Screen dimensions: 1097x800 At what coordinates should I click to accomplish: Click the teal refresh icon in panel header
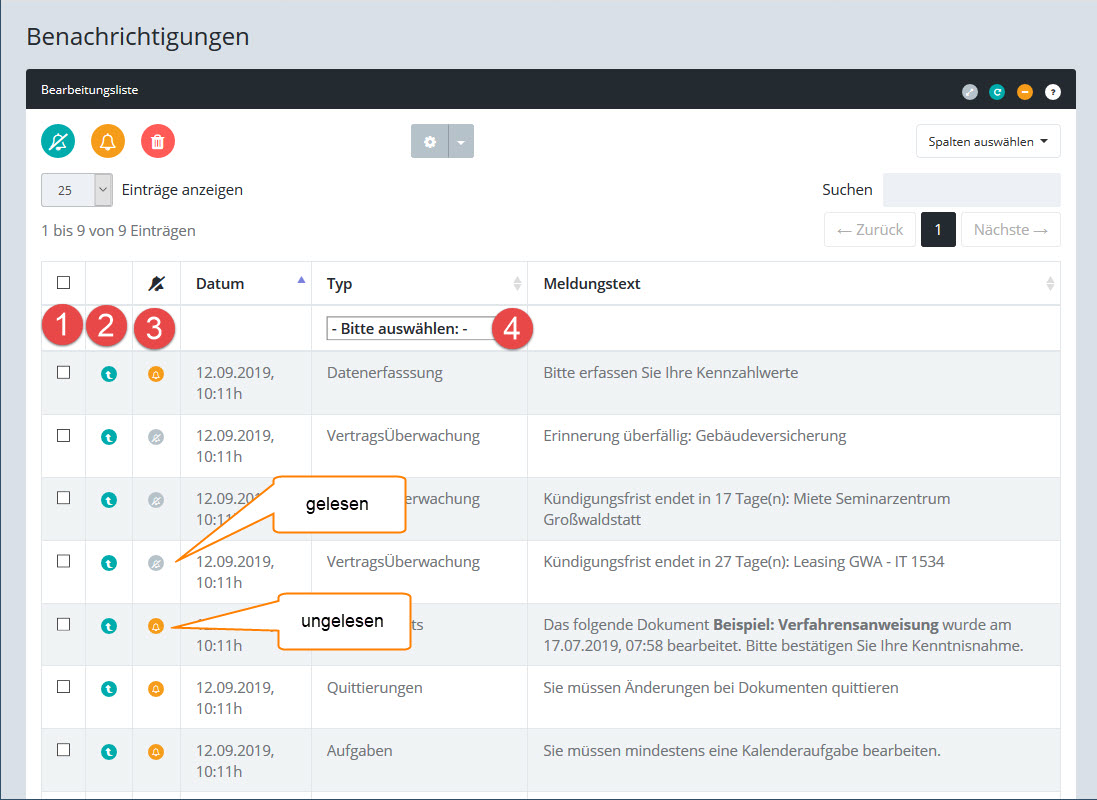[997, 92]
